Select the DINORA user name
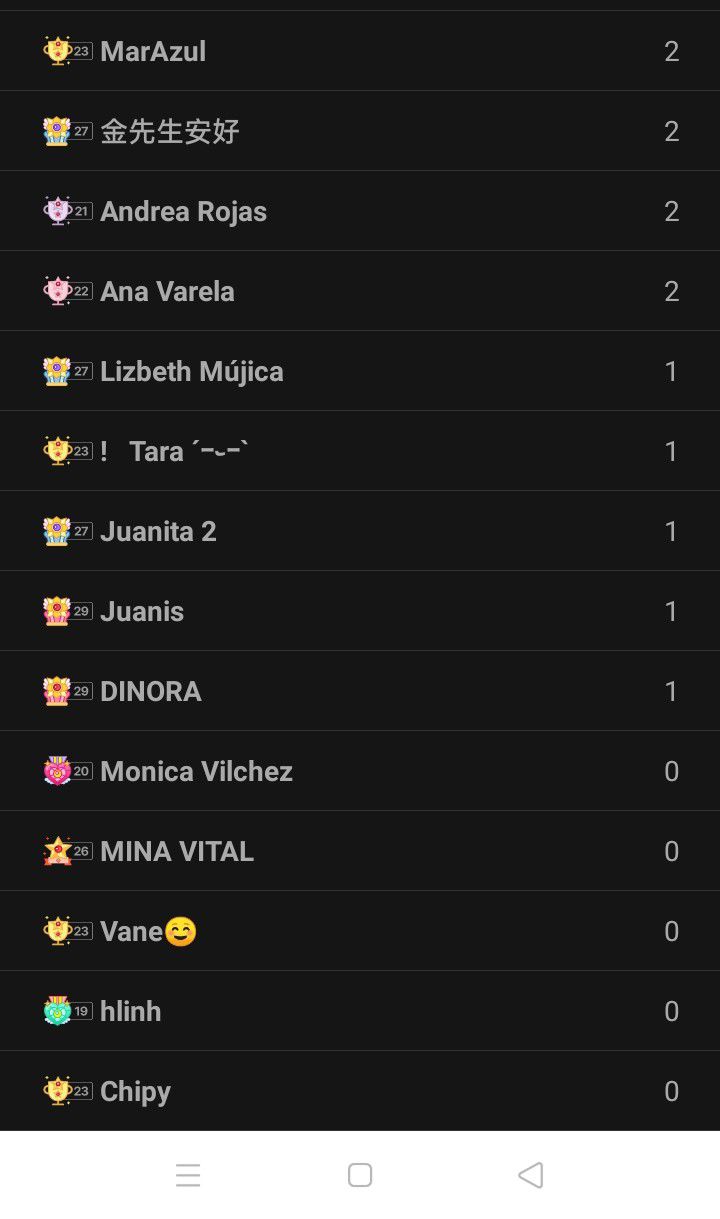 click(150, 691)
